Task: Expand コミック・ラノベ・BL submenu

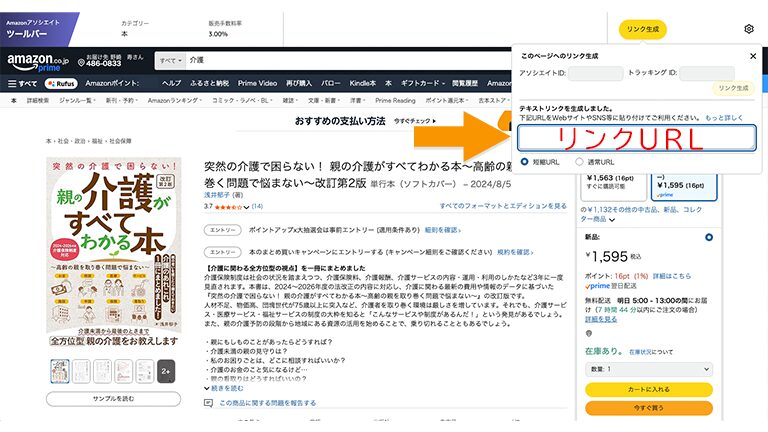Action: (x=242, y=100)
